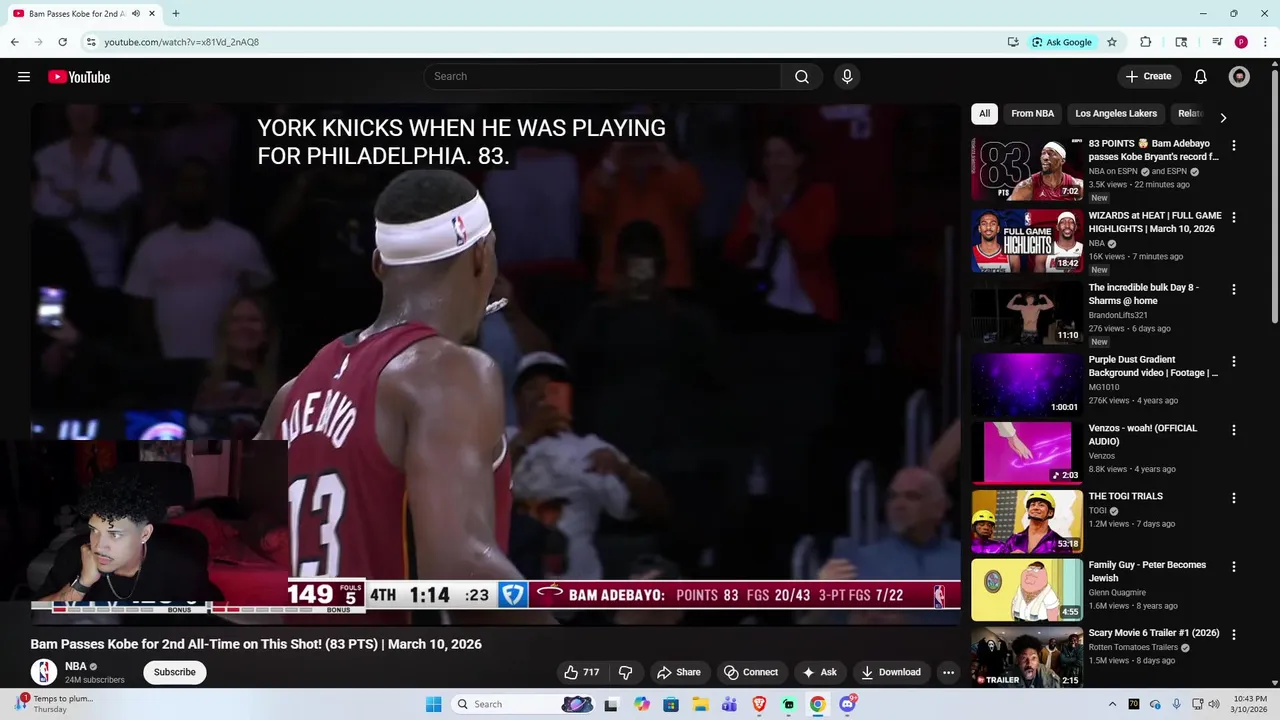This screenshot has width=1280, height=720.
Task: Open the YouTube hamburger guide menu
Action: (24, 77)
